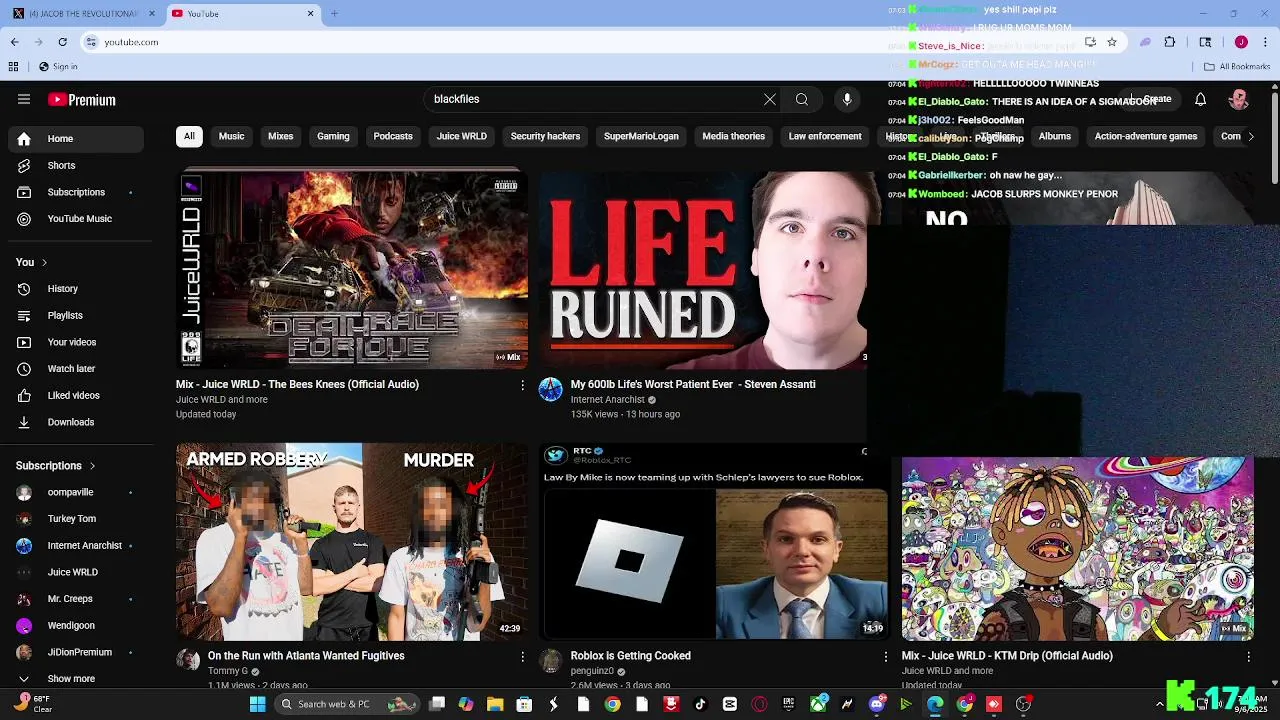
Task: Select the All filter chip
Action: coord(189,136)
